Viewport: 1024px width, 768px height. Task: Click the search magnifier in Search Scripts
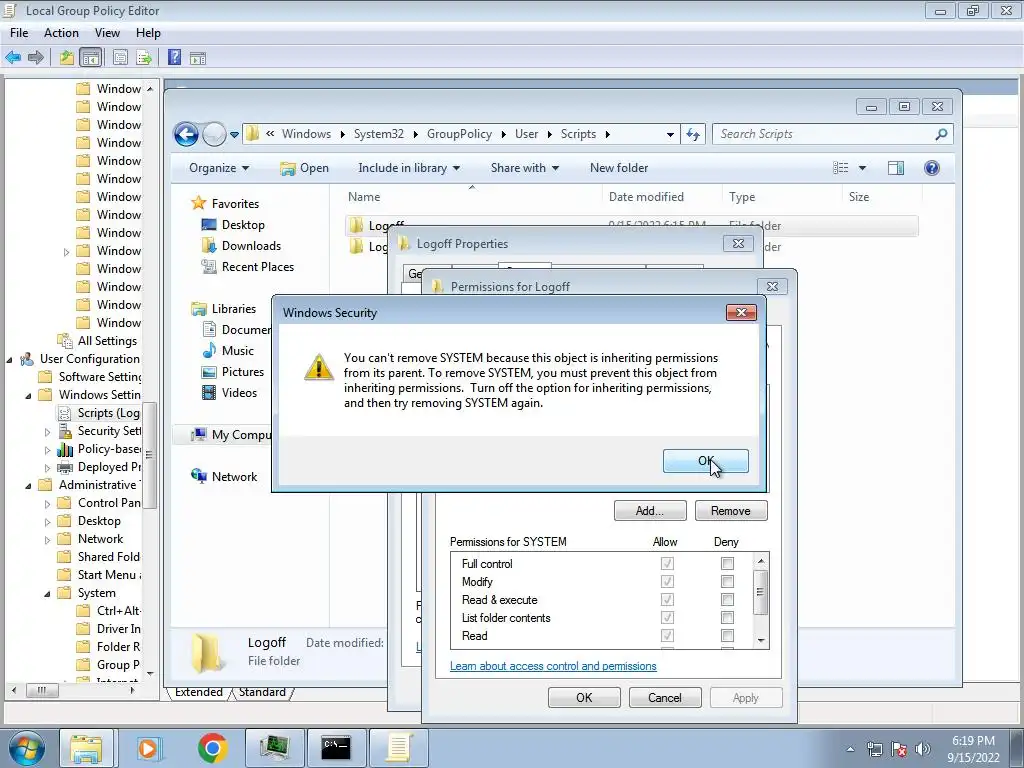point(941,134)
